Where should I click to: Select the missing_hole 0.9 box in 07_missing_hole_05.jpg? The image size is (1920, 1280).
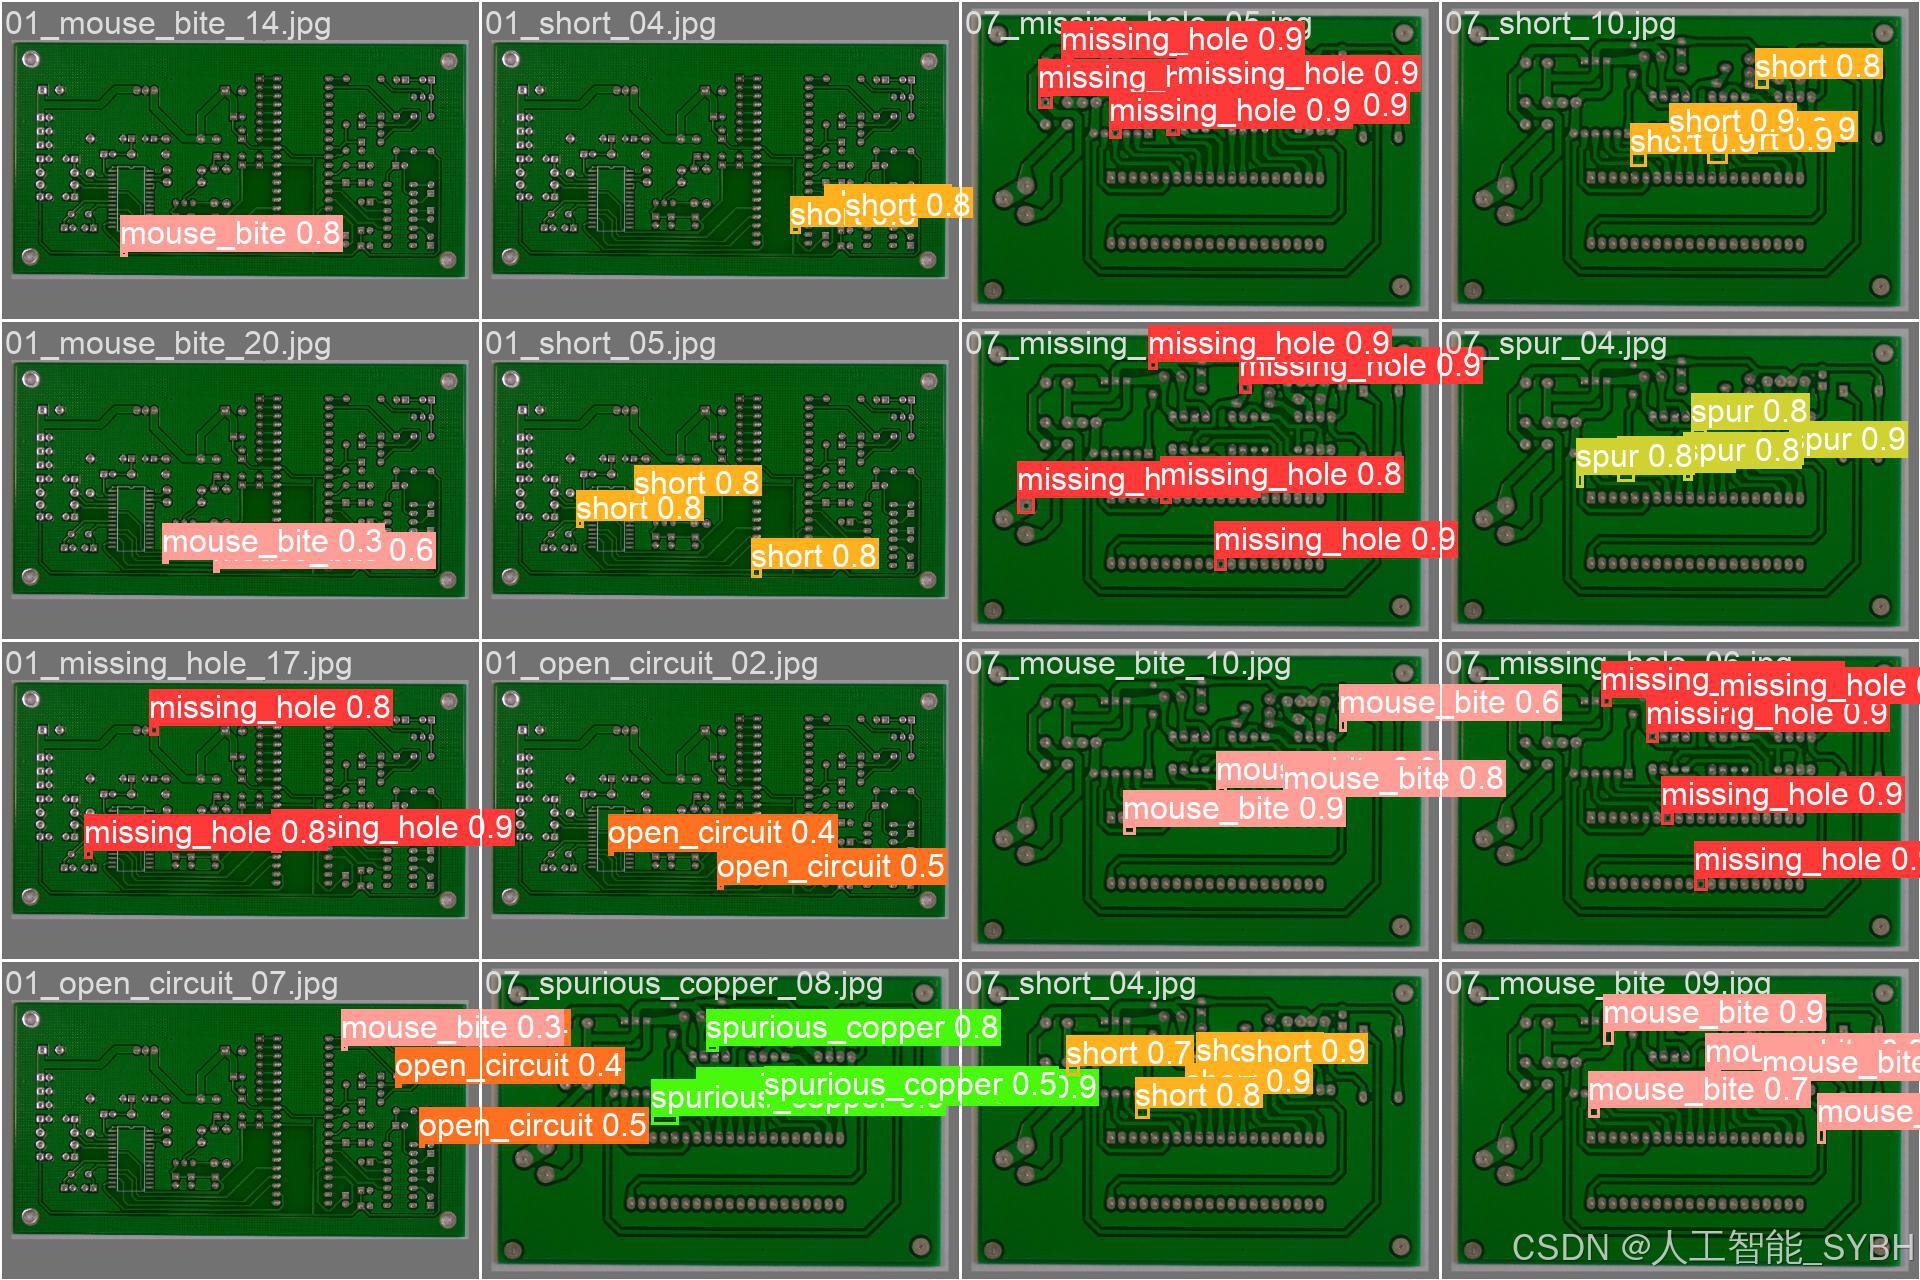tap(1184, 40)
